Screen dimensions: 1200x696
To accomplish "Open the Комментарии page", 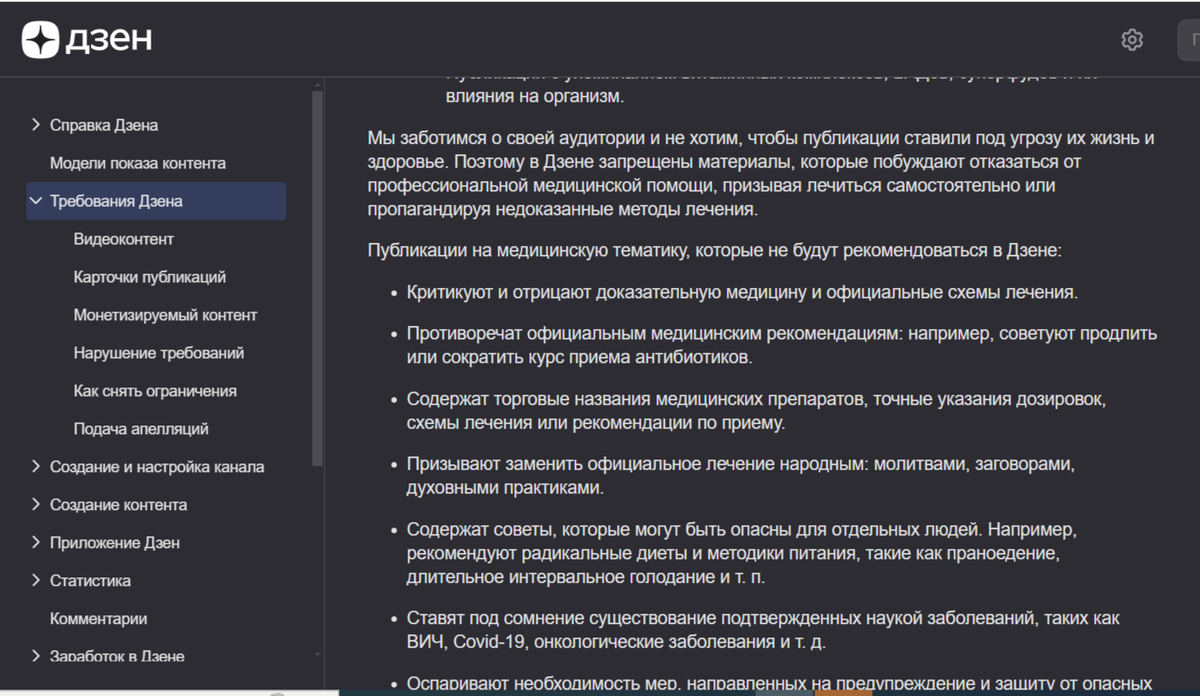I will pyautogui.click(x=99, y=619).
